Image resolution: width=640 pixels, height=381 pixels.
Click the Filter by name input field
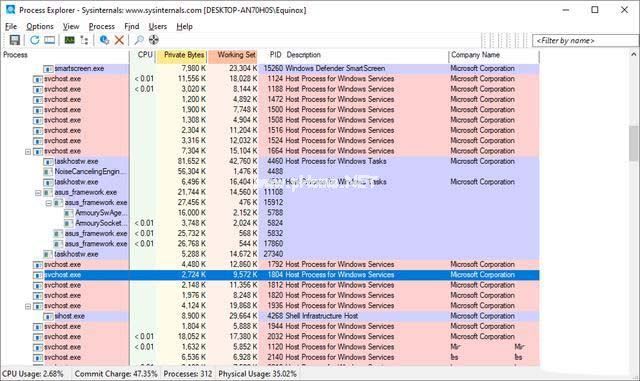[585, 41]
